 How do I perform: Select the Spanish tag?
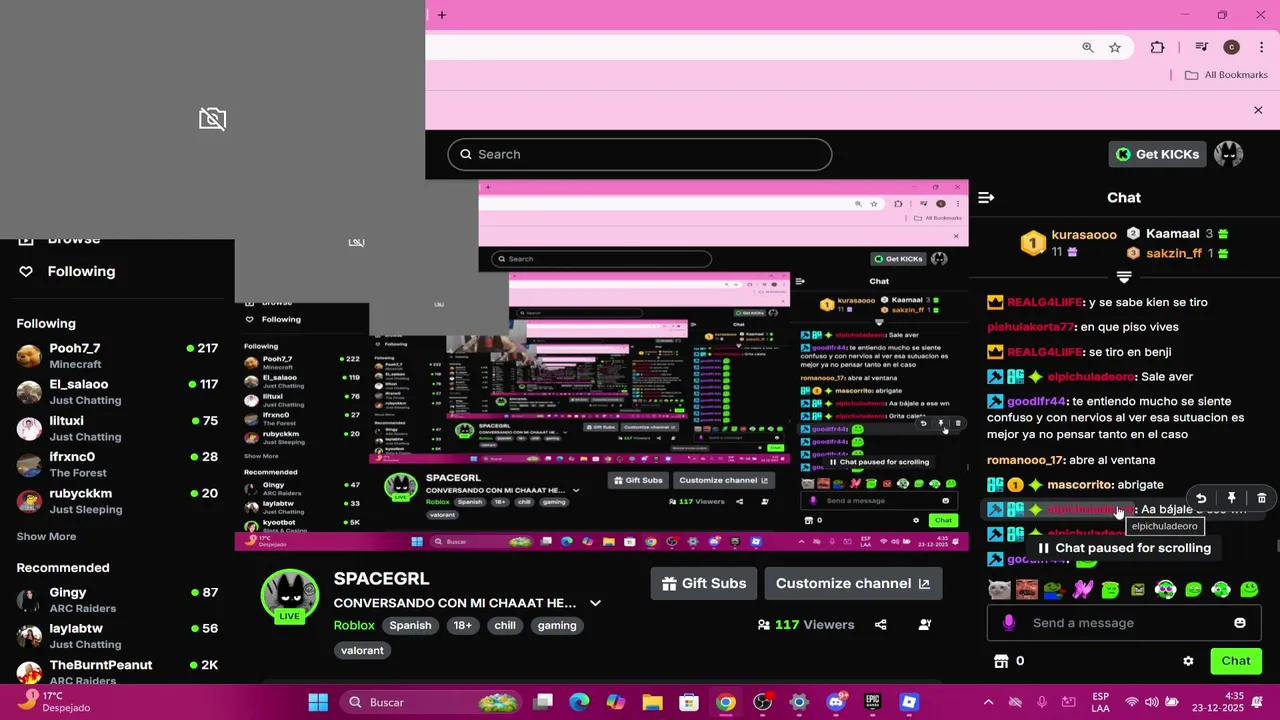(x=410, y=625)
